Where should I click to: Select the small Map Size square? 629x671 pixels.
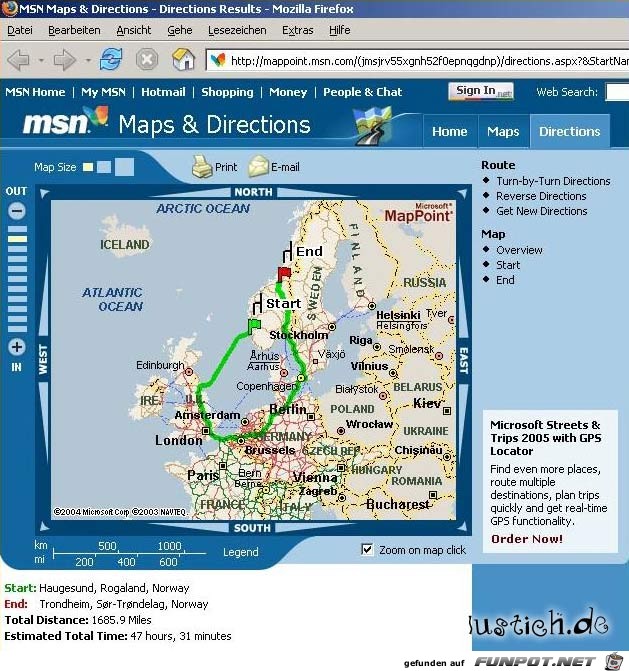88,167
